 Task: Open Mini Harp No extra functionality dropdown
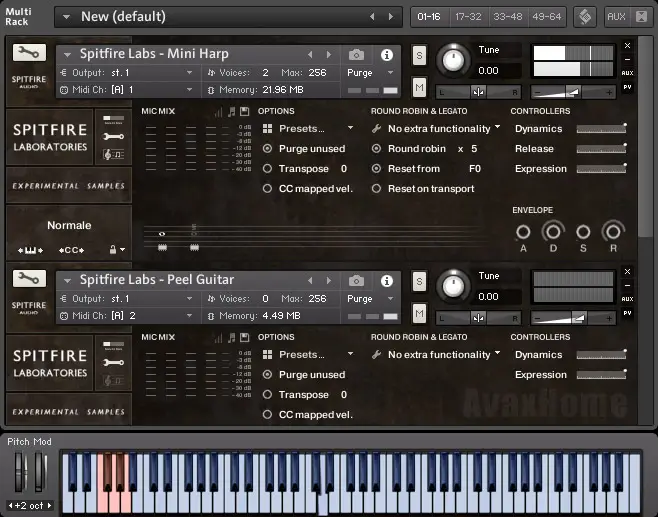click(x=498, y=127)
